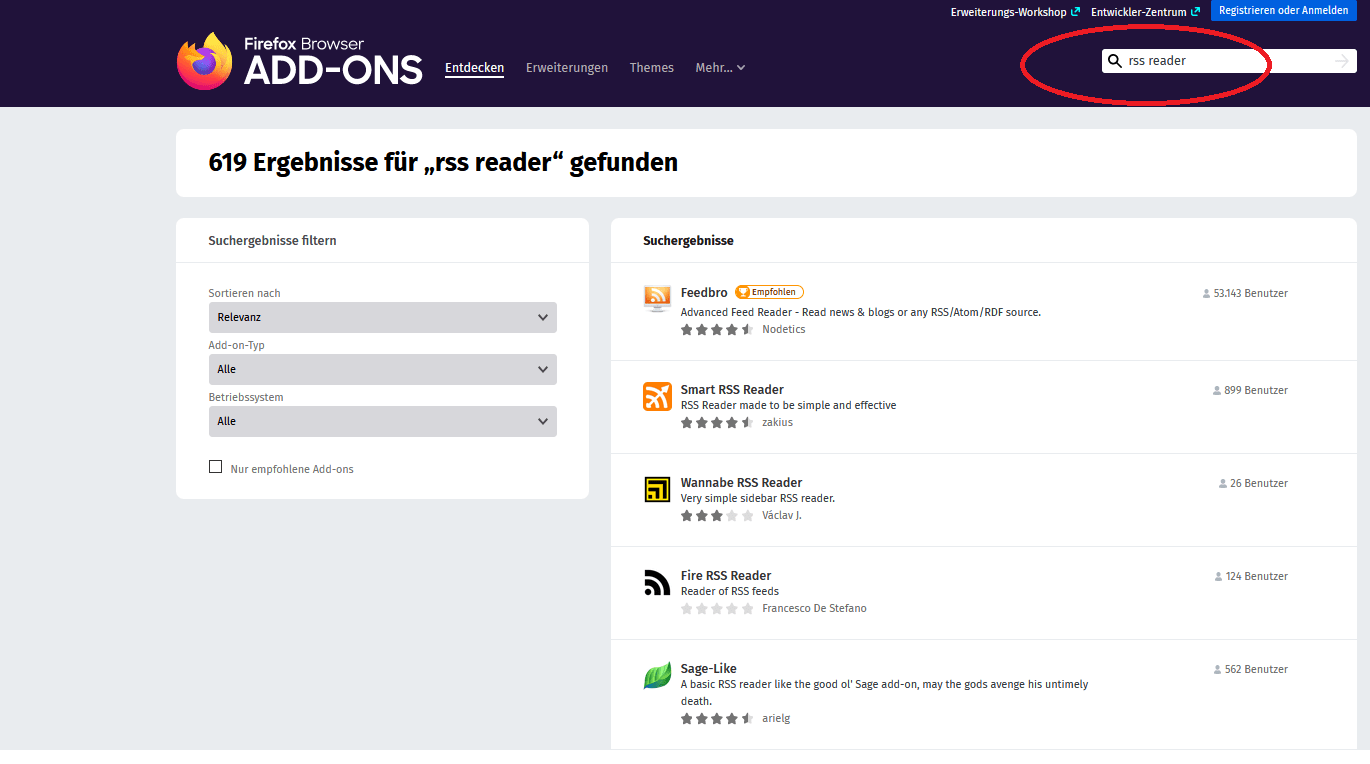This screenshot has height=764, width=1370.
Task: Expand the Mehr… navigation menu
Action: (720, 68)
